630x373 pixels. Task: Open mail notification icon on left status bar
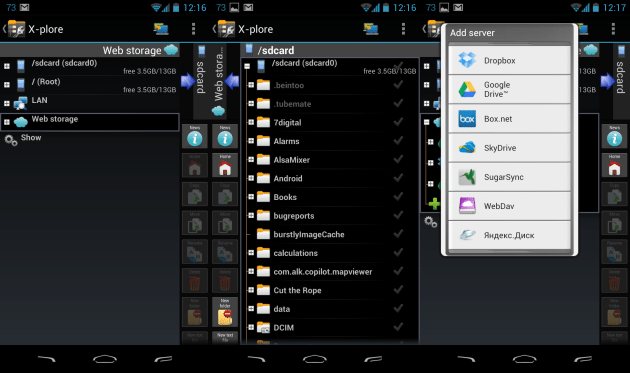coord(25,7)
